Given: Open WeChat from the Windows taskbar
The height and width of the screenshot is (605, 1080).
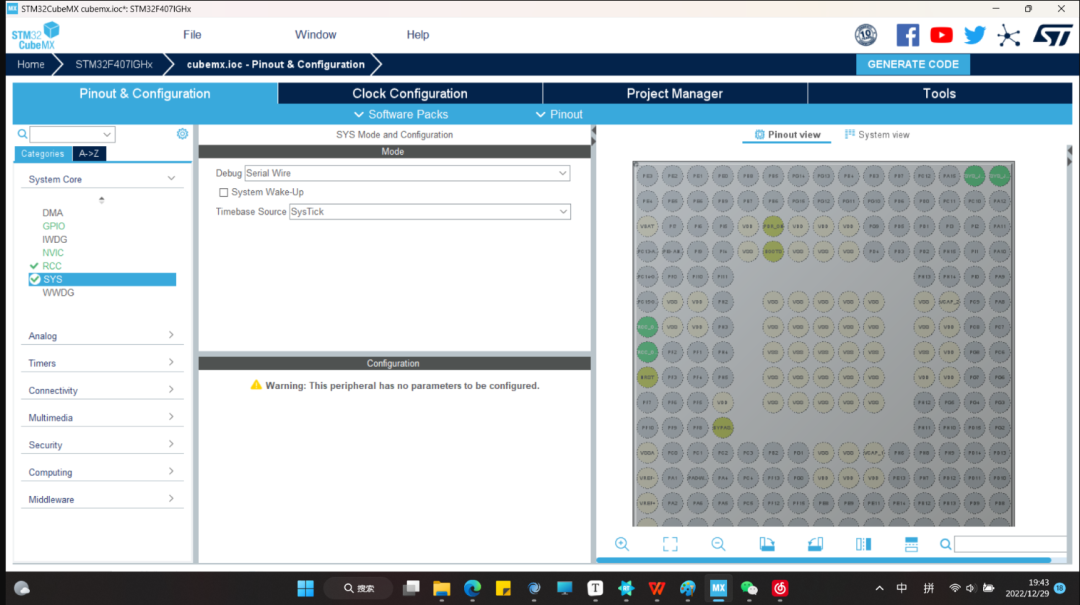Looking at the screenshot, I should click(x=749, y=588).
